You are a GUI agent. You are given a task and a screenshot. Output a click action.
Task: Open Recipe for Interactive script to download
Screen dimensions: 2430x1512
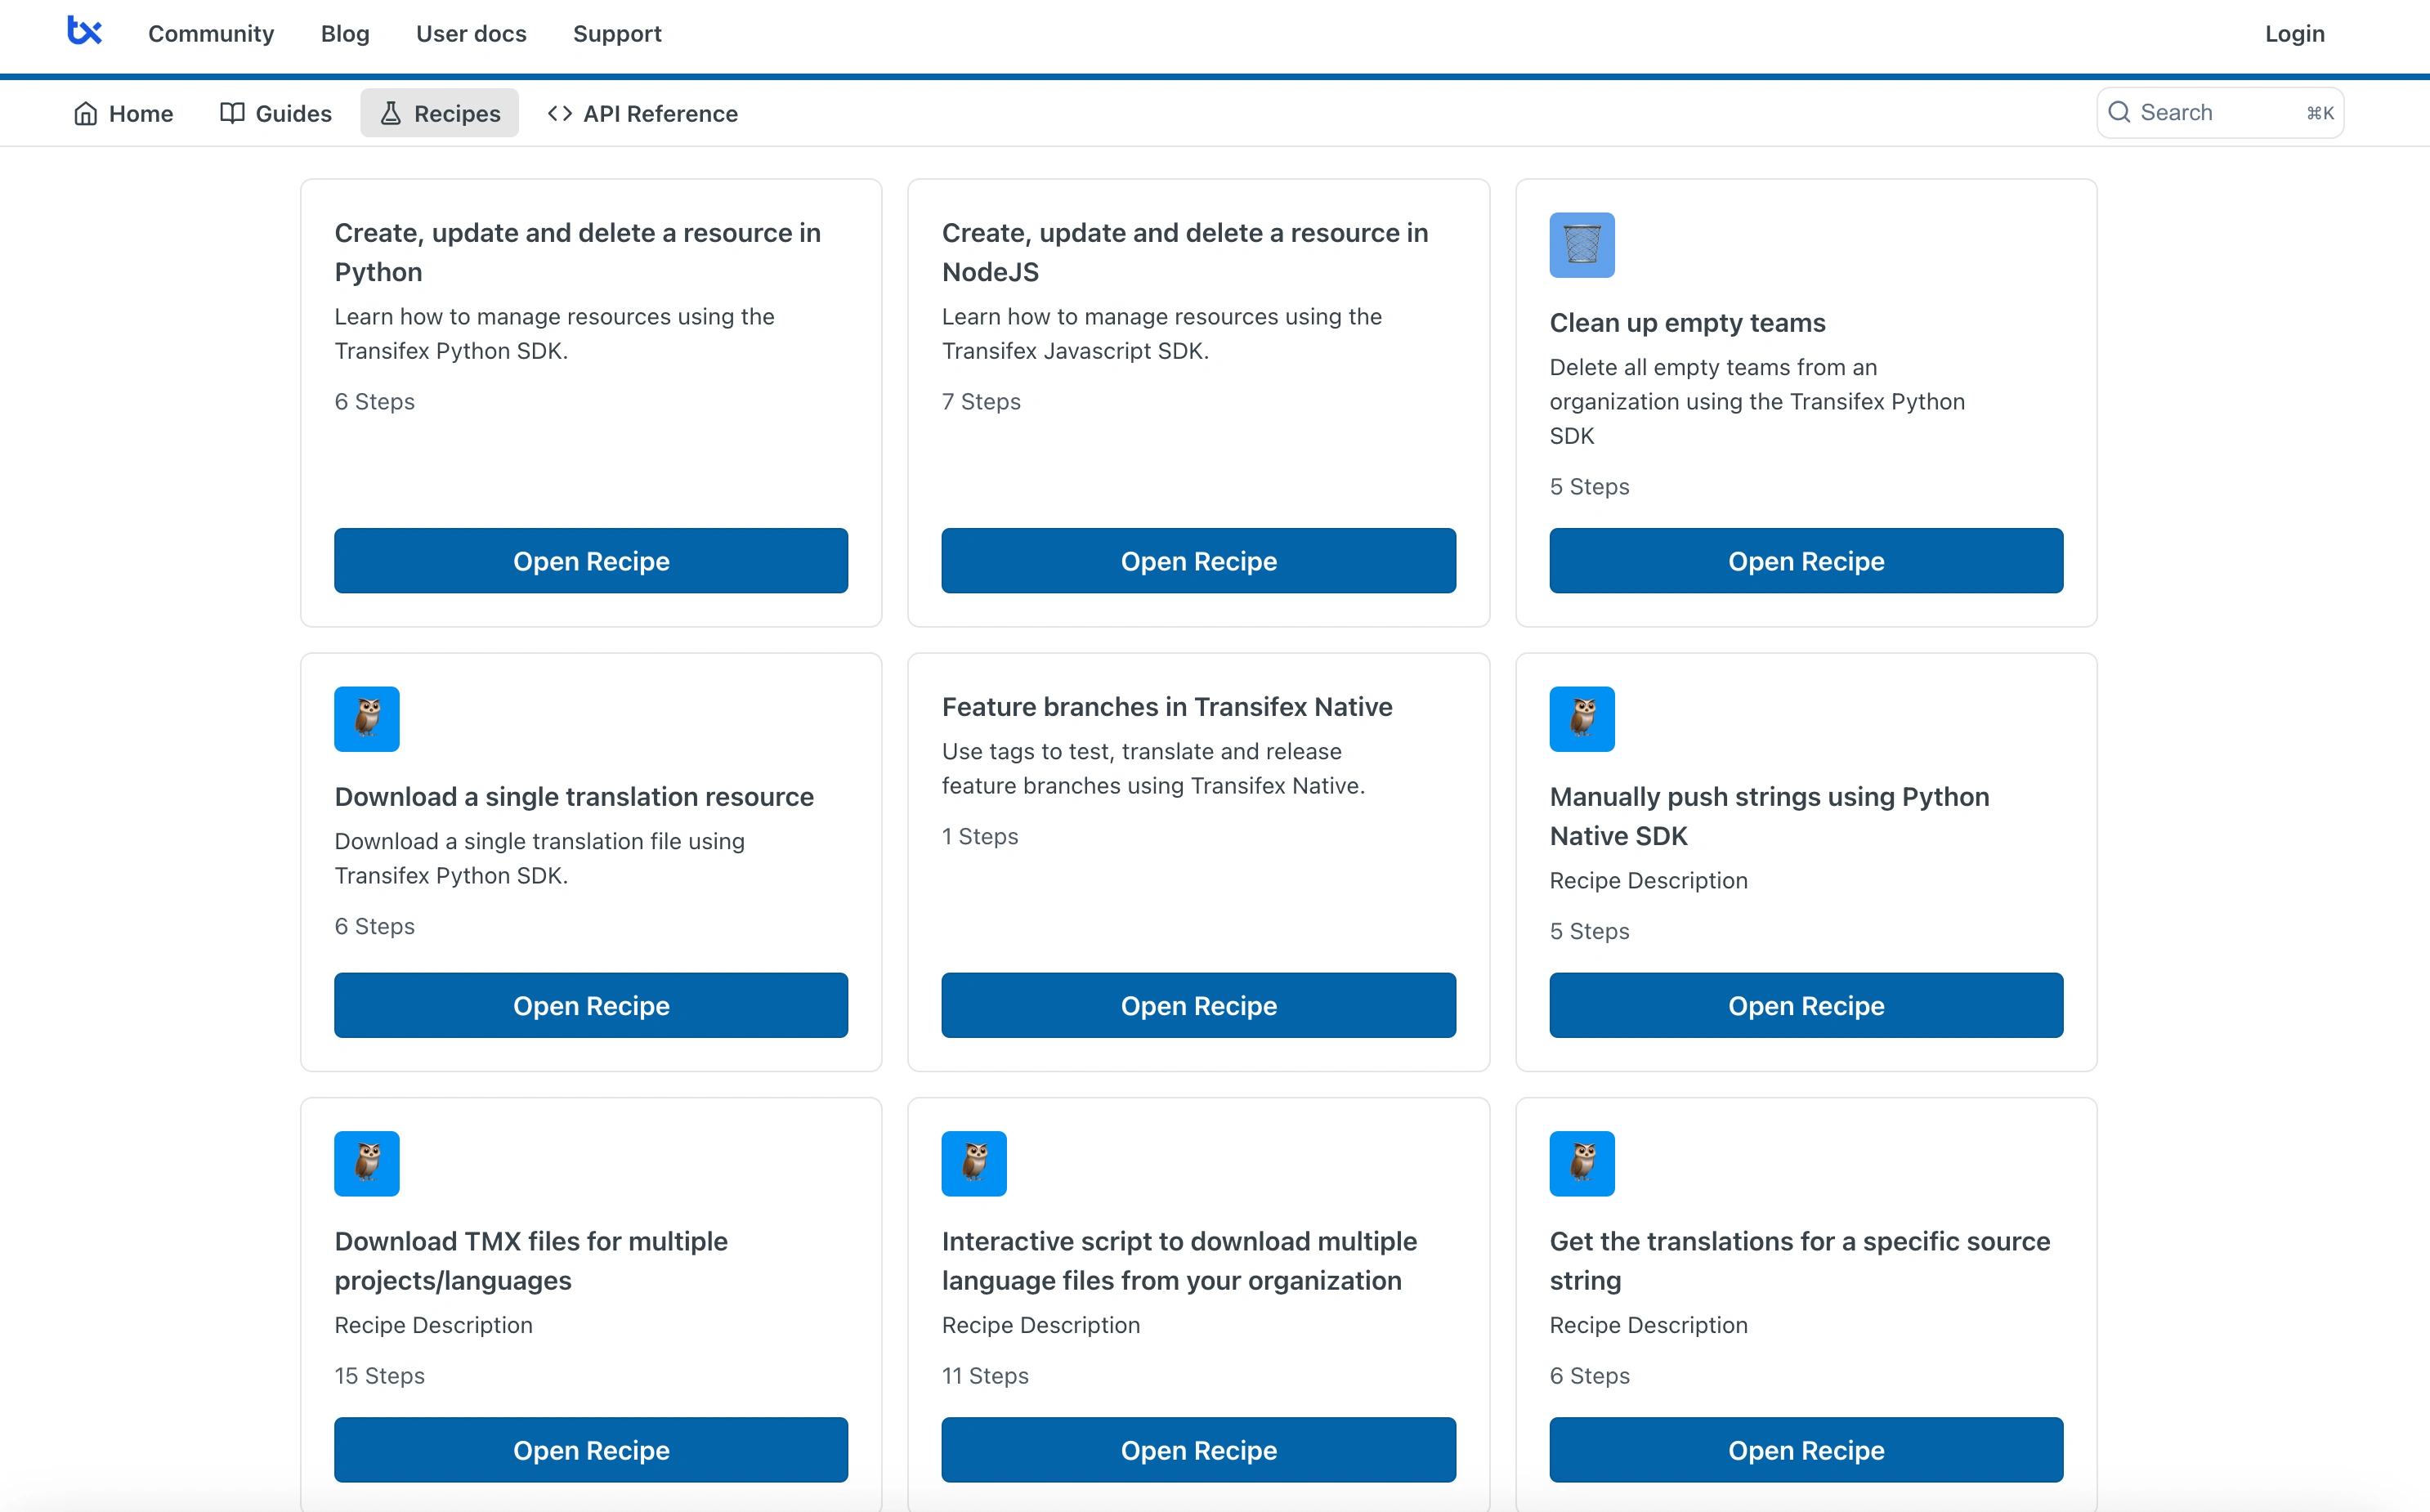[1198, 1450]
